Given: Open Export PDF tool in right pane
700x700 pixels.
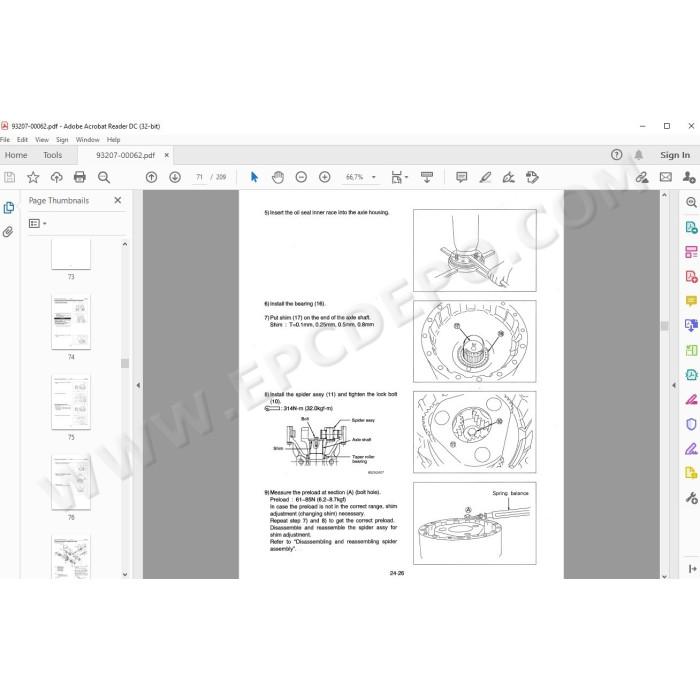Looking at the screenshot, I should coord(691,227).
